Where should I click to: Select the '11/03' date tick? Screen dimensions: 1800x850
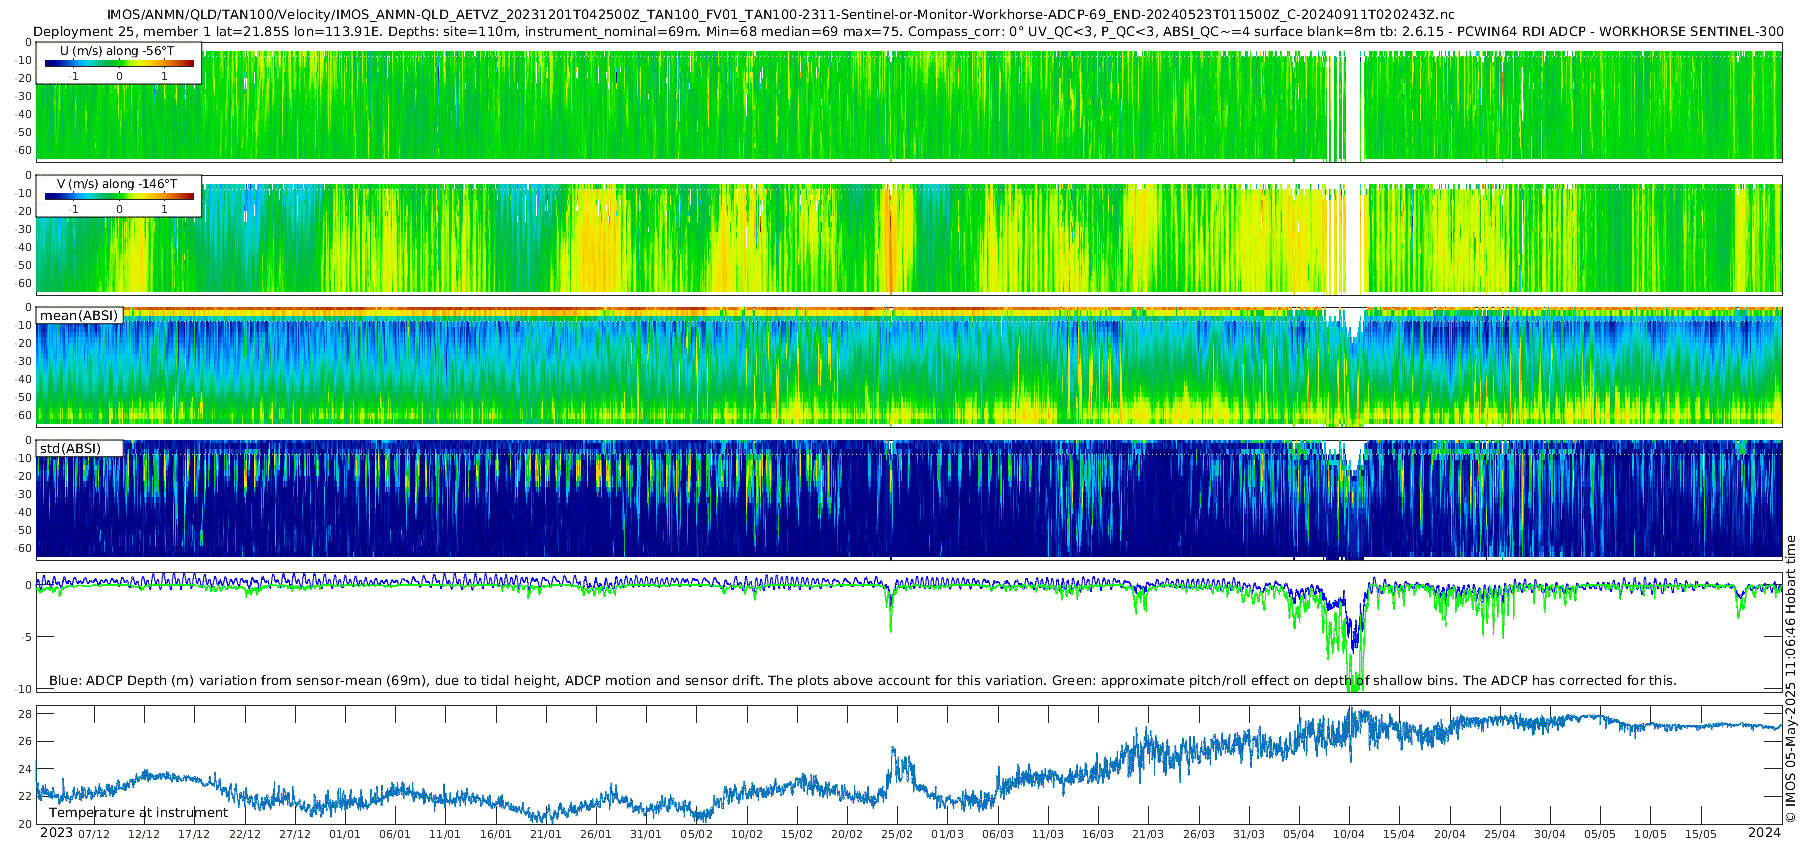click(1048, 835)
